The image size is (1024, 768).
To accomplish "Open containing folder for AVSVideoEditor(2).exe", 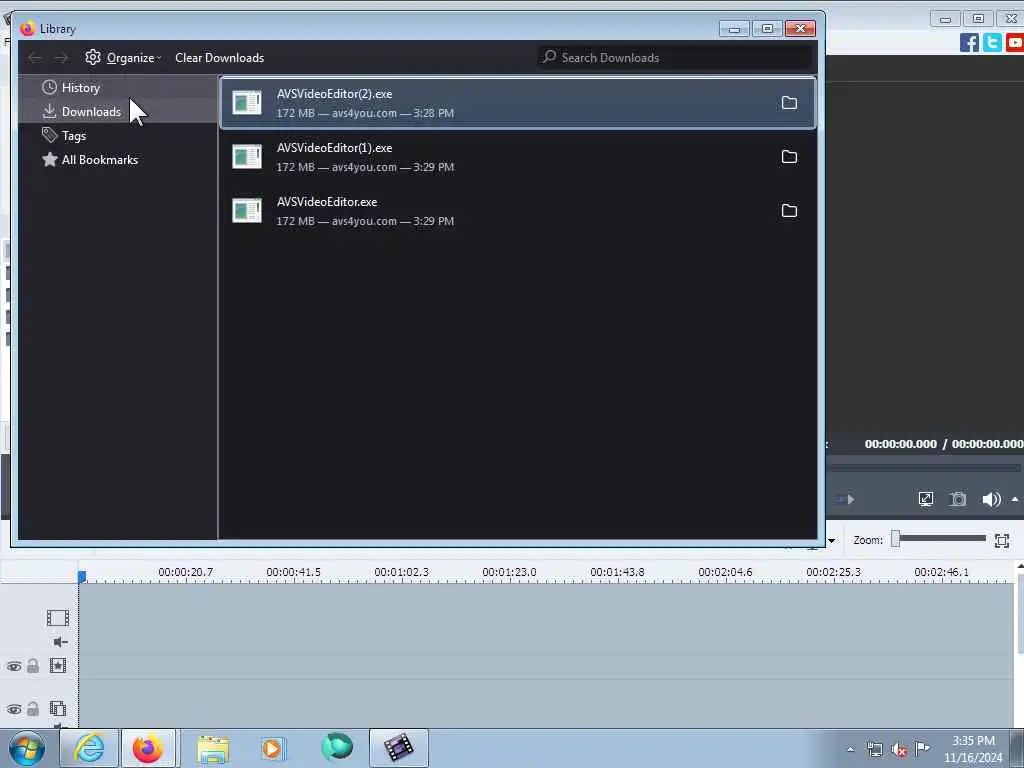I will (x=790, y=103).
